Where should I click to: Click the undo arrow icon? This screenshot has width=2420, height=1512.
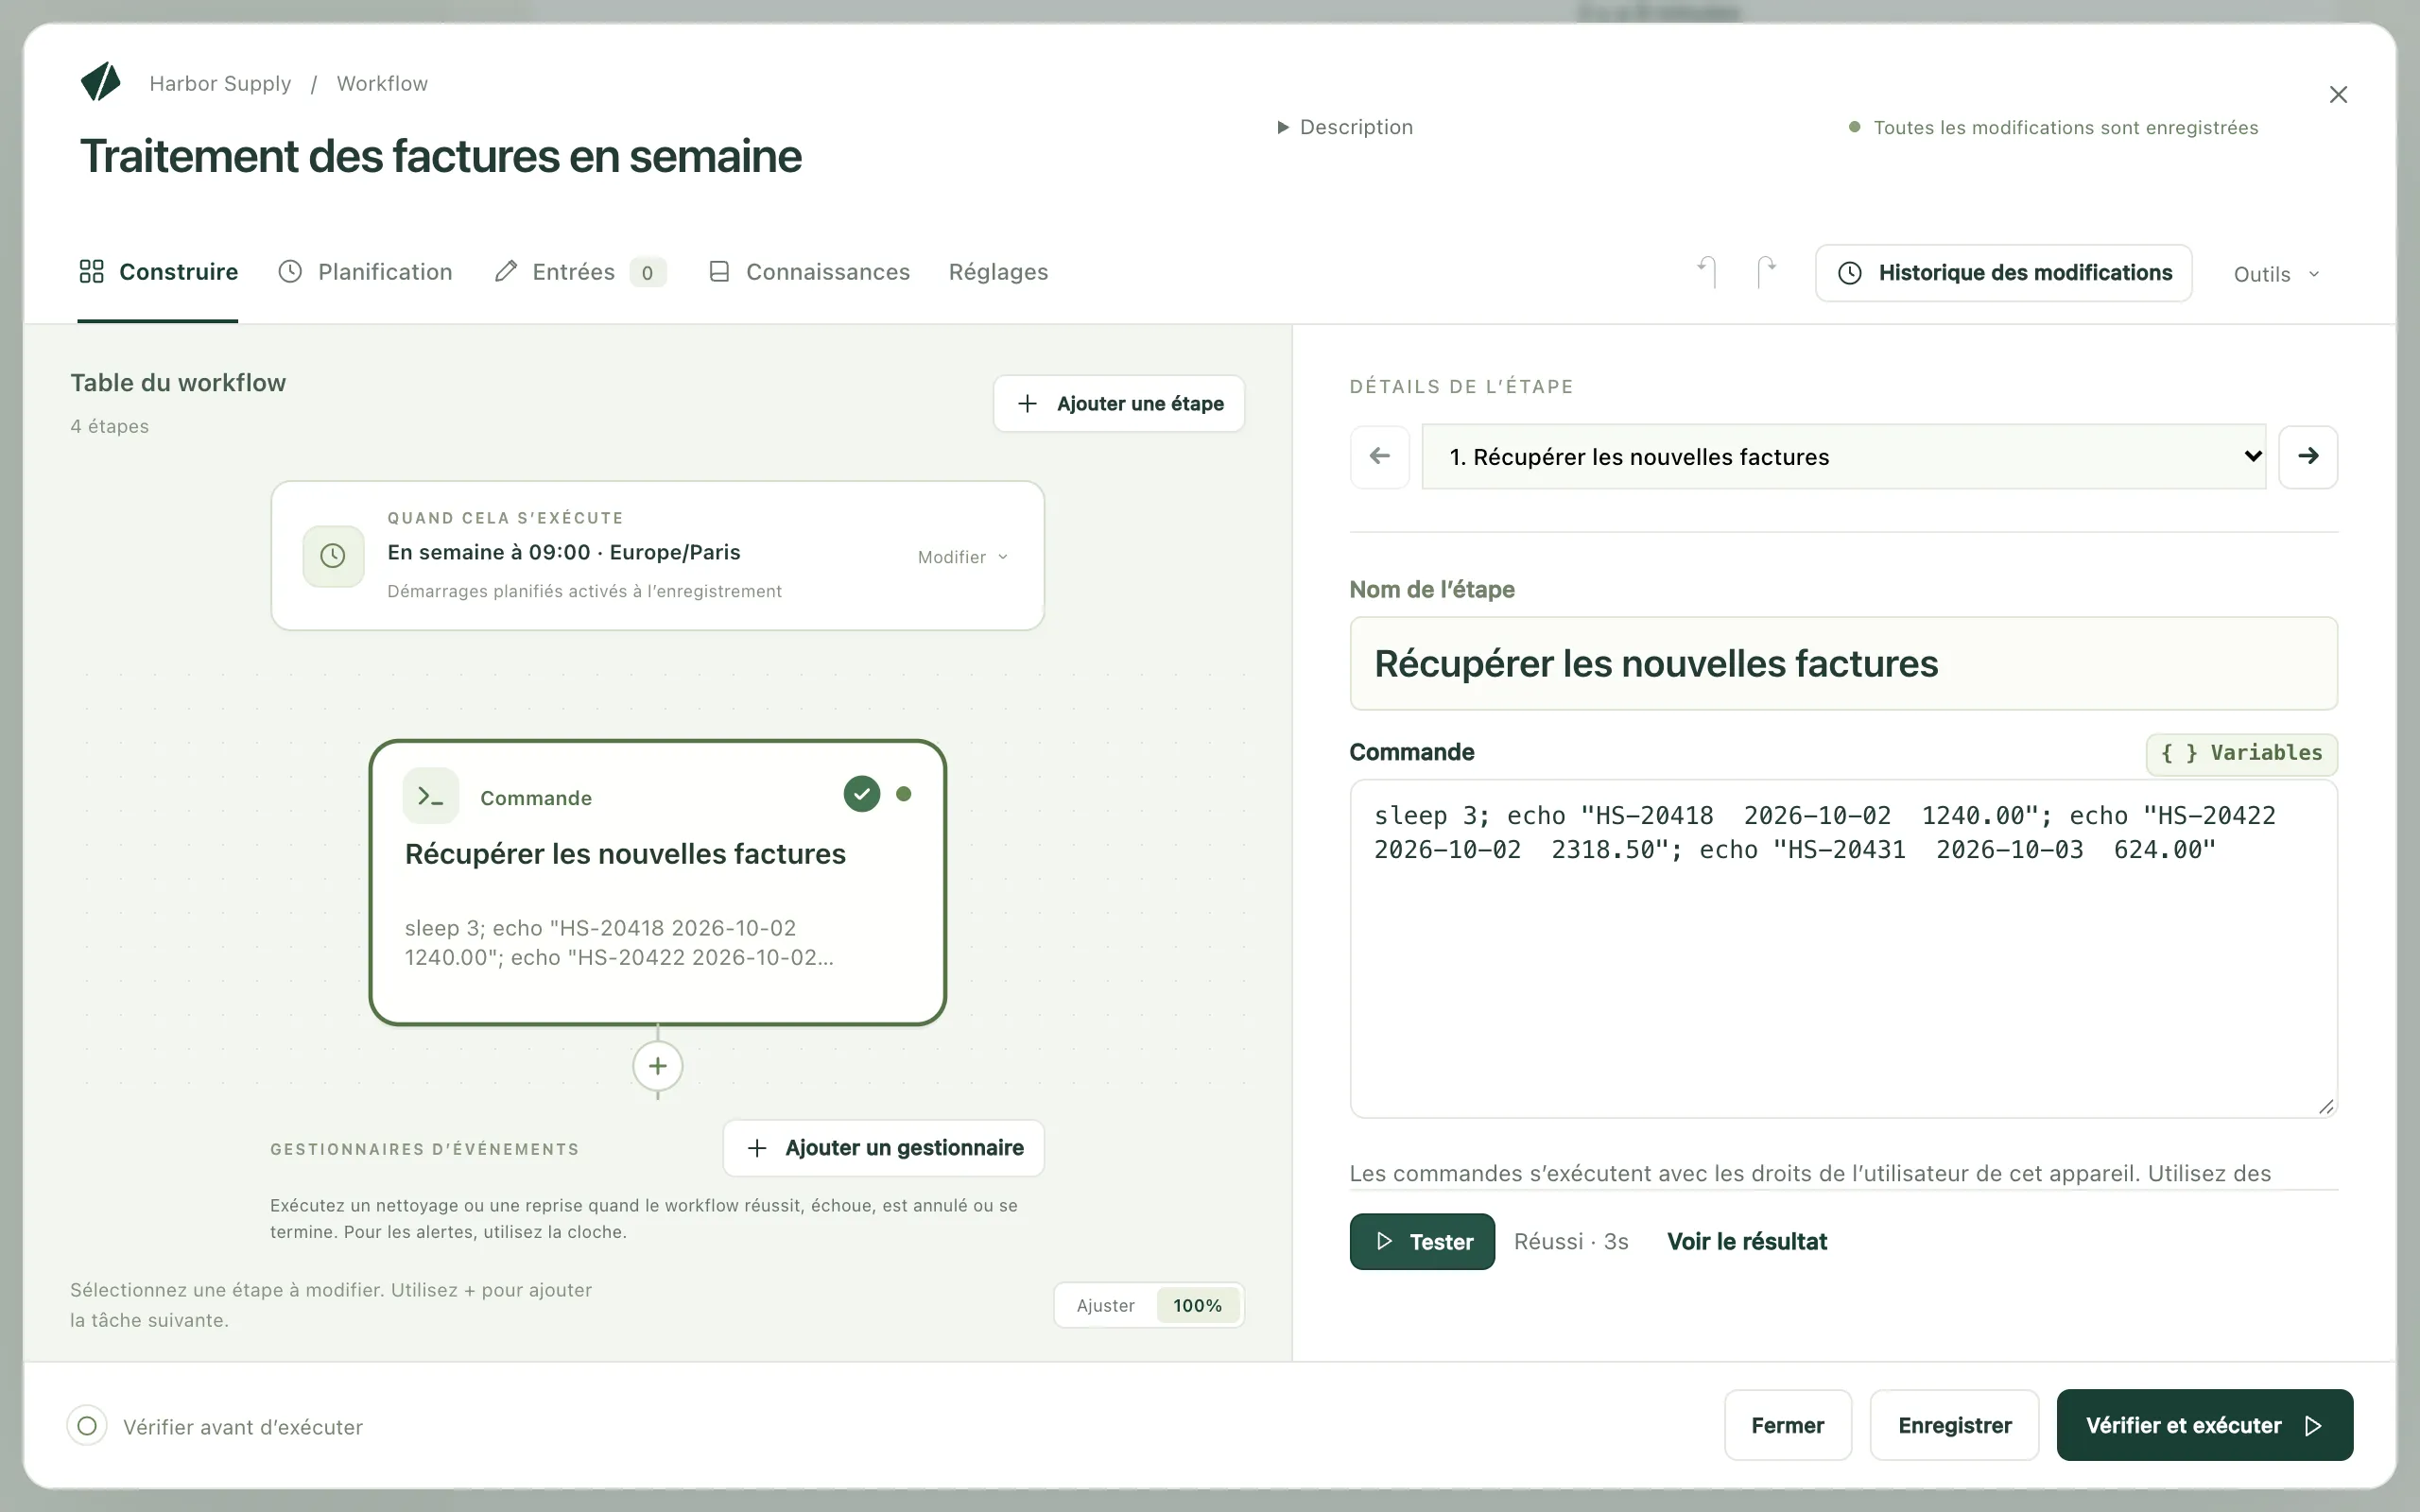(x=1707, y=272)
